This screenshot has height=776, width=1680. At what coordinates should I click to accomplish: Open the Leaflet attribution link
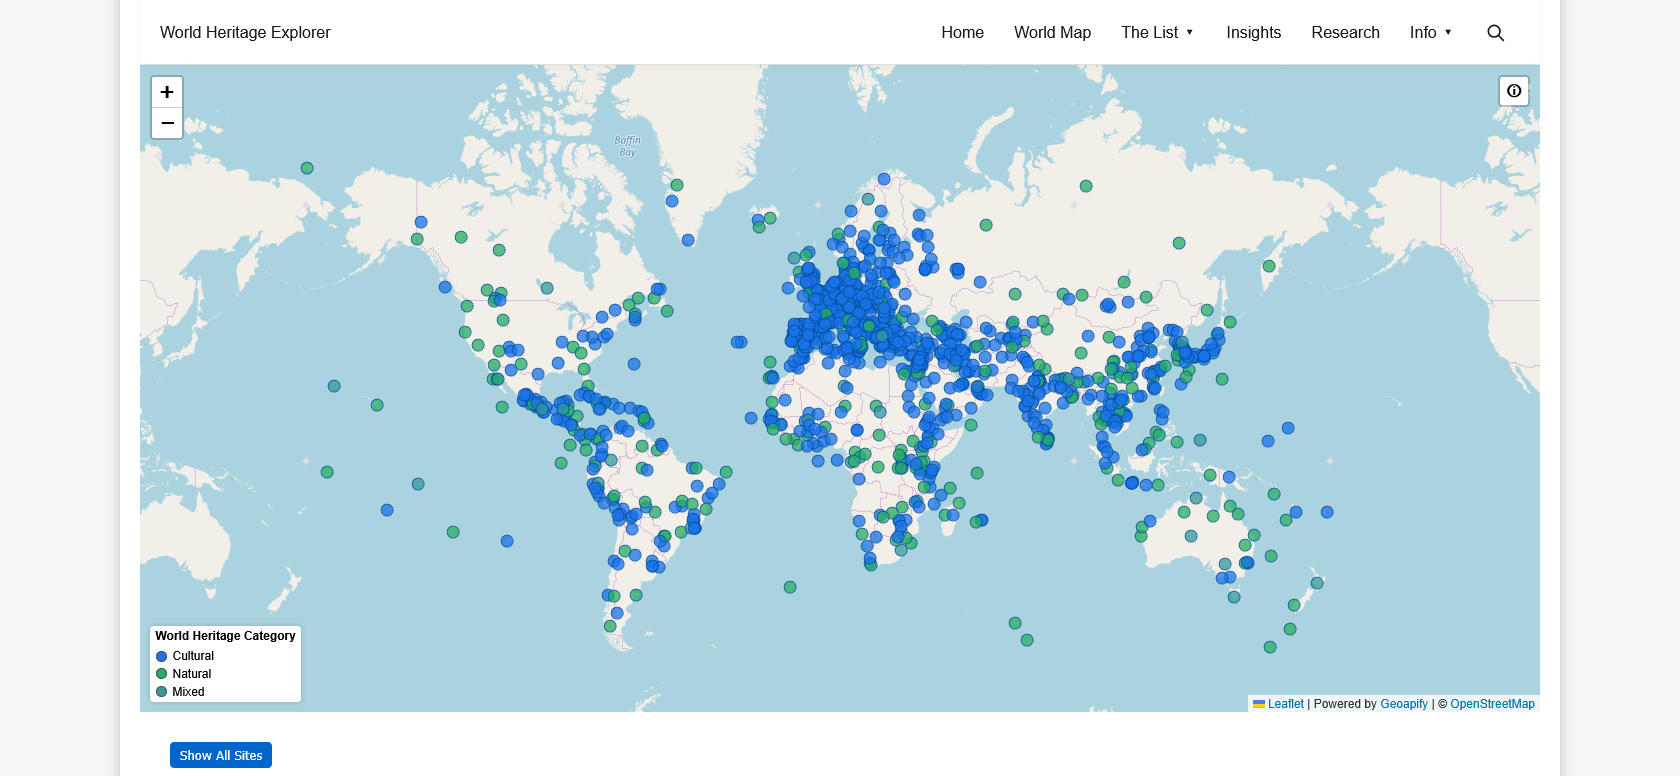point(1278,704)
